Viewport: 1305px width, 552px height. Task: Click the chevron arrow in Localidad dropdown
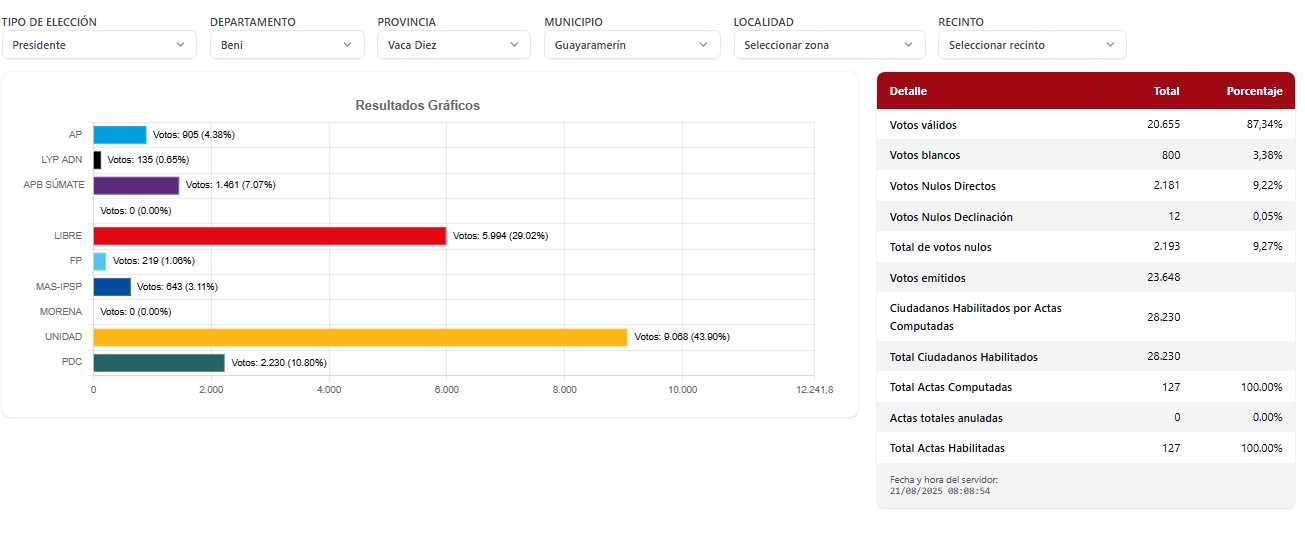[x=908, y=45]
